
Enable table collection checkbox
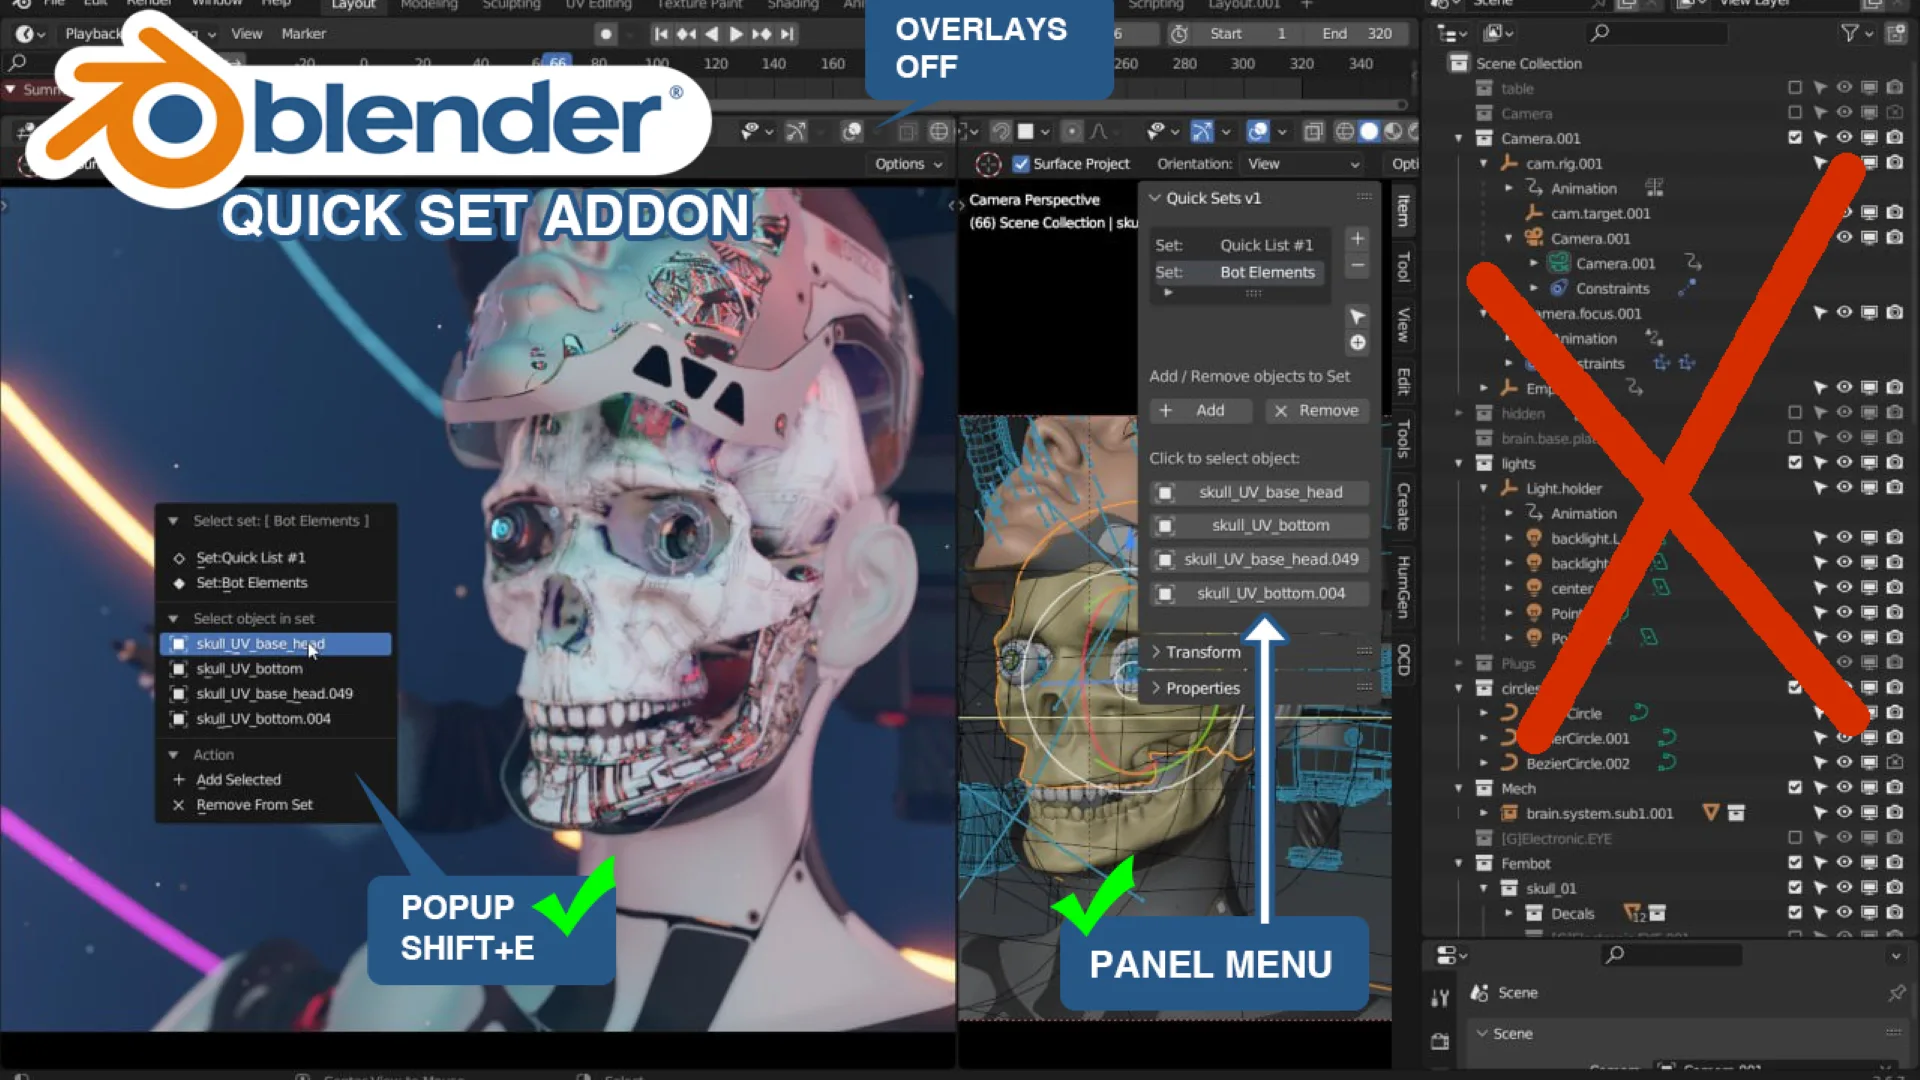(x=1795, y=88)
